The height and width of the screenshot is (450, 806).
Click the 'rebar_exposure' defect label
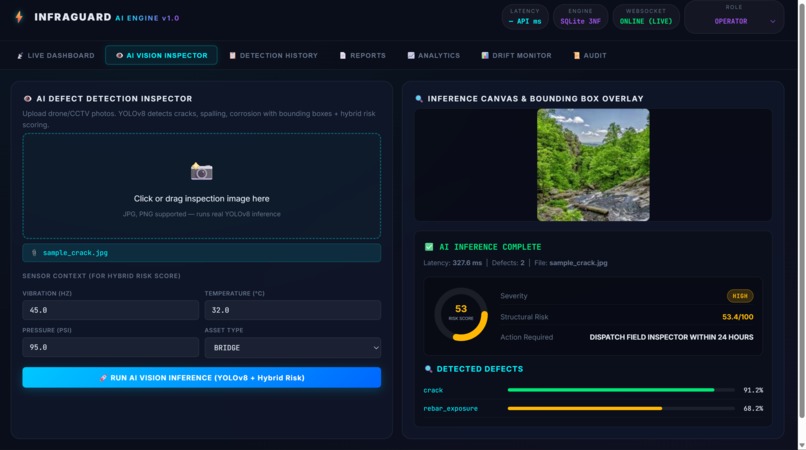click(x=450, y=409)
